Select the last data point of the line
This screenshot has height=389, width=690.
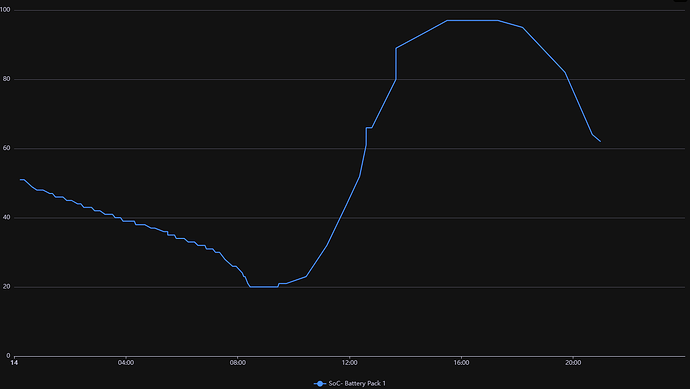(600, 141)
